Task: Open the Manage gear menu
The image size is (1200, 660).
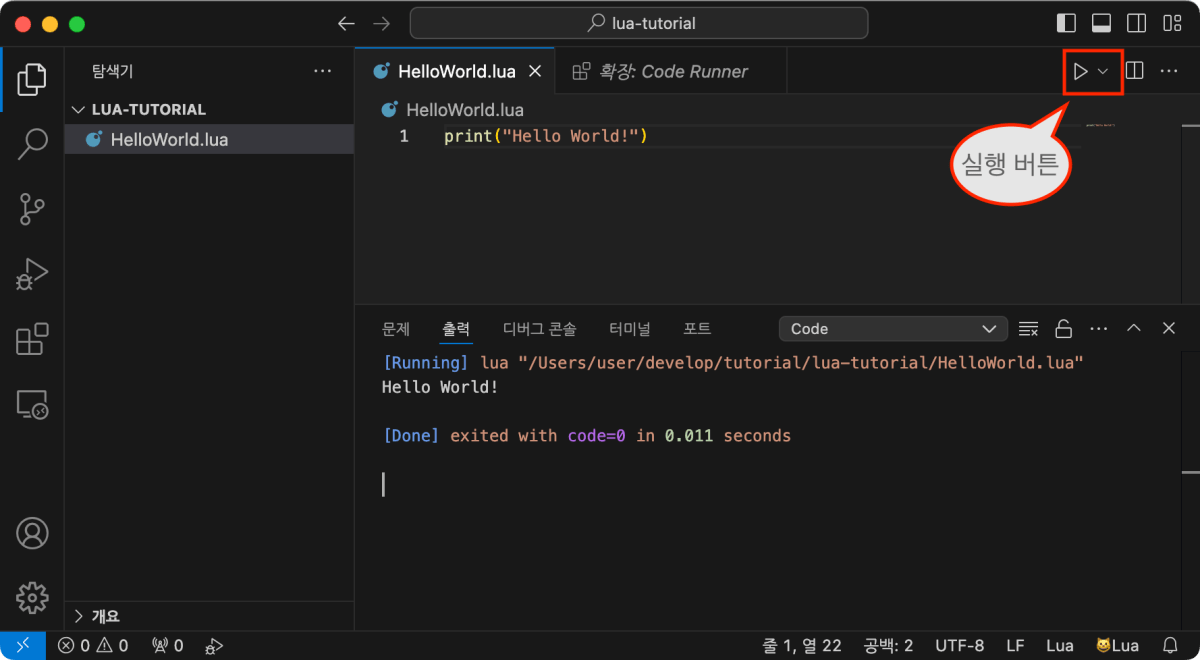Action: 32,597
